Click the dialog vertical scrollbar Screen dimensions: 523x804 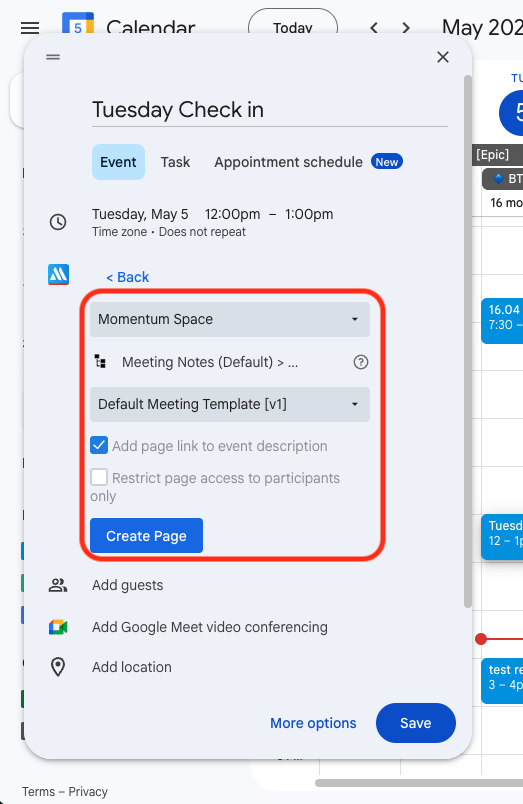point(468,341)
